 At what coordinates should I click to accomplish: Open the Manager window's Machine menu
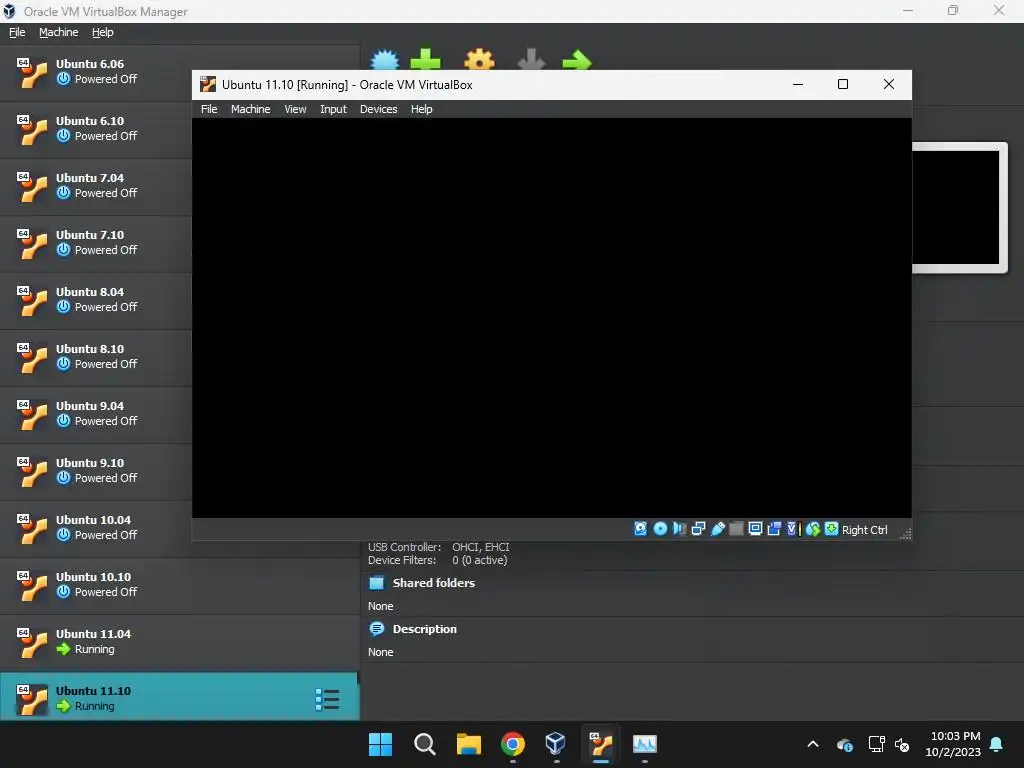(58, 32)
